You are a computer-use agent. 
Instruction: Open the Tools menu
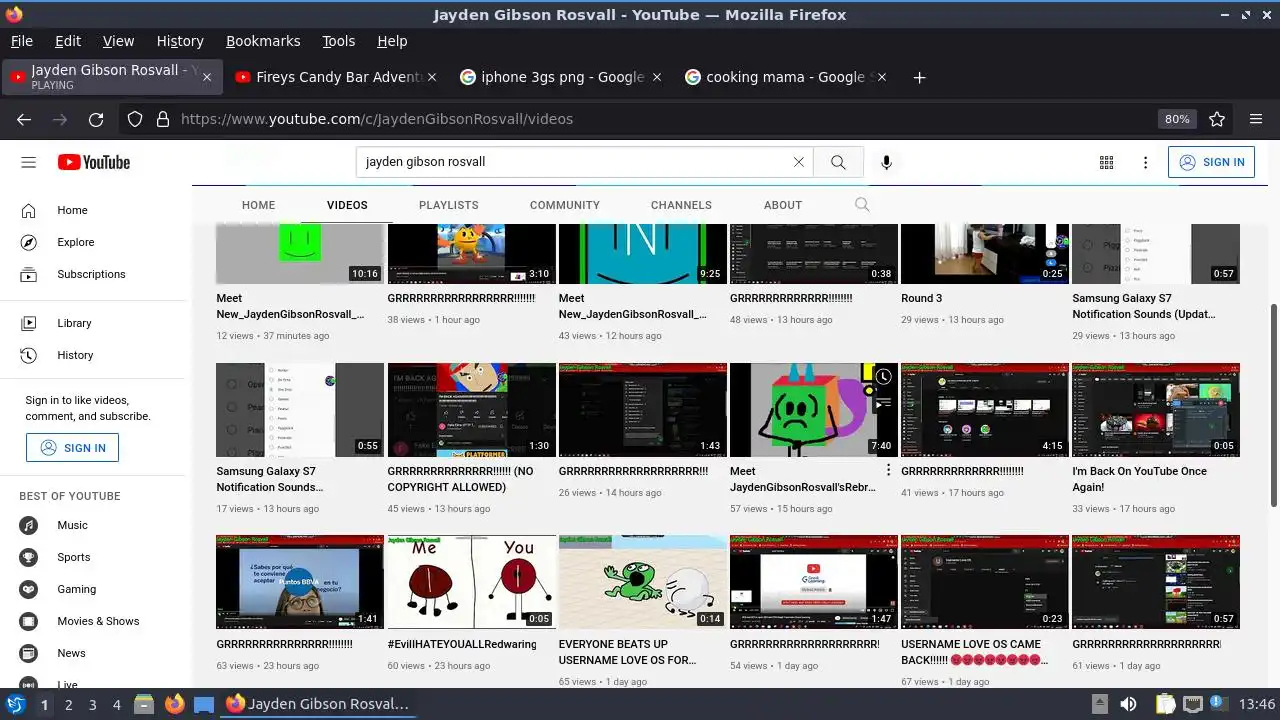tap(339, 41)
